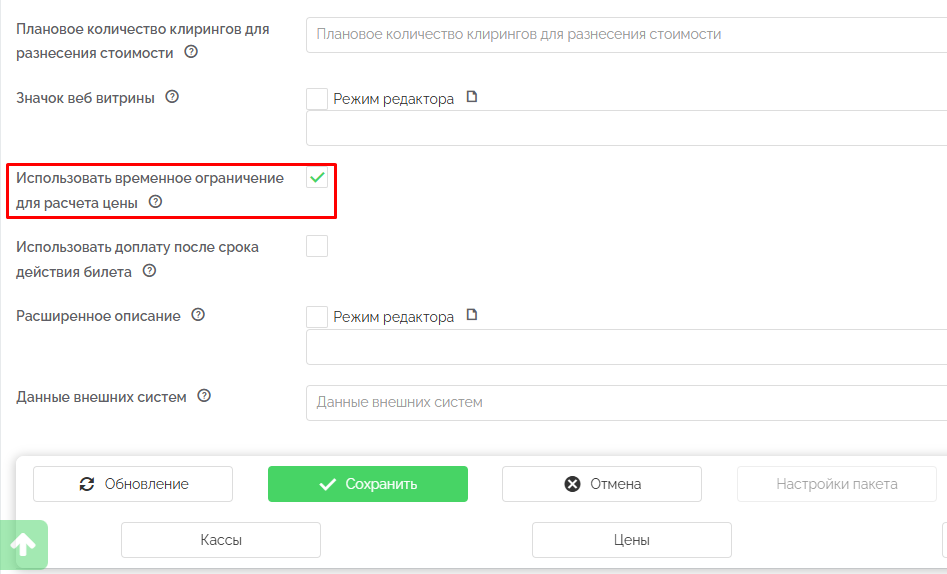The height and width of the screenshot is (574, 947).
Task: Enable Режим редактора for Значок веб витрины
Action: tap(317, 98)
